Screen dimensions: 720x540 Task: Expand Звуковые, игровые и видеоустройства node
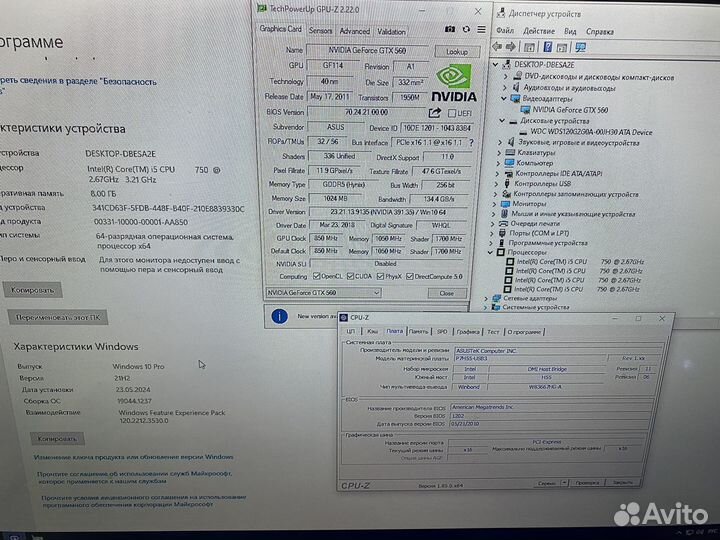click(x=500, y=143)
